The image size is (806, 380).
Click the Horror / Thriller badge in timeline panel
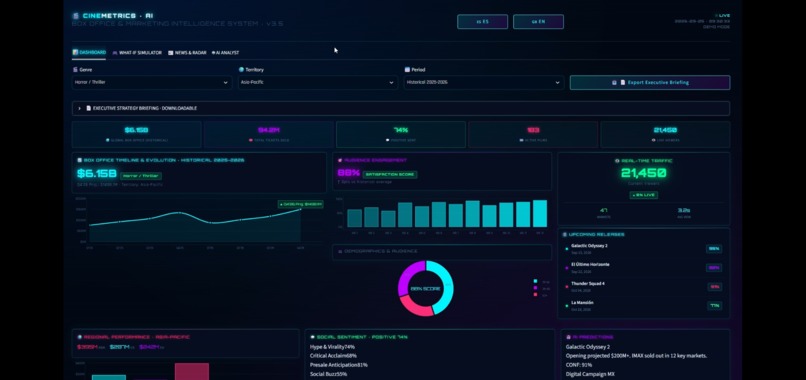point(141,176)
